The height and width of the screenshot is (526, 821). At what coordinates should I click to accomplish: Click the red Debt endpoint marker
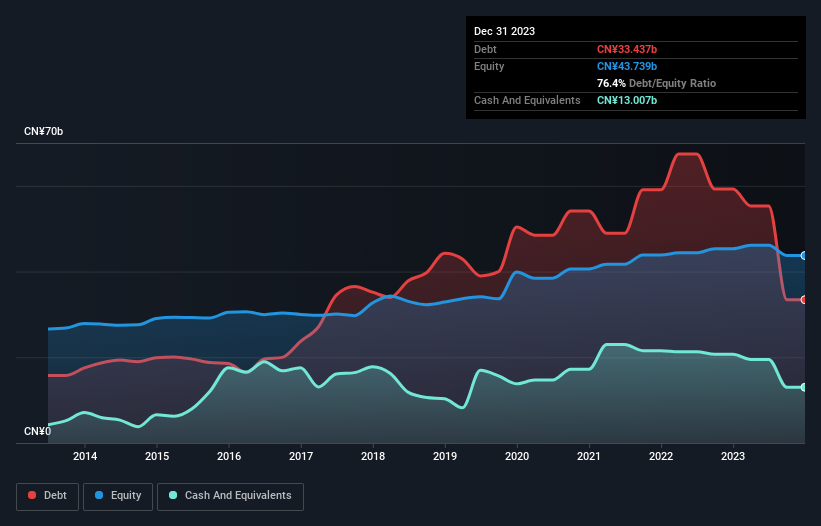pos(804,300)
